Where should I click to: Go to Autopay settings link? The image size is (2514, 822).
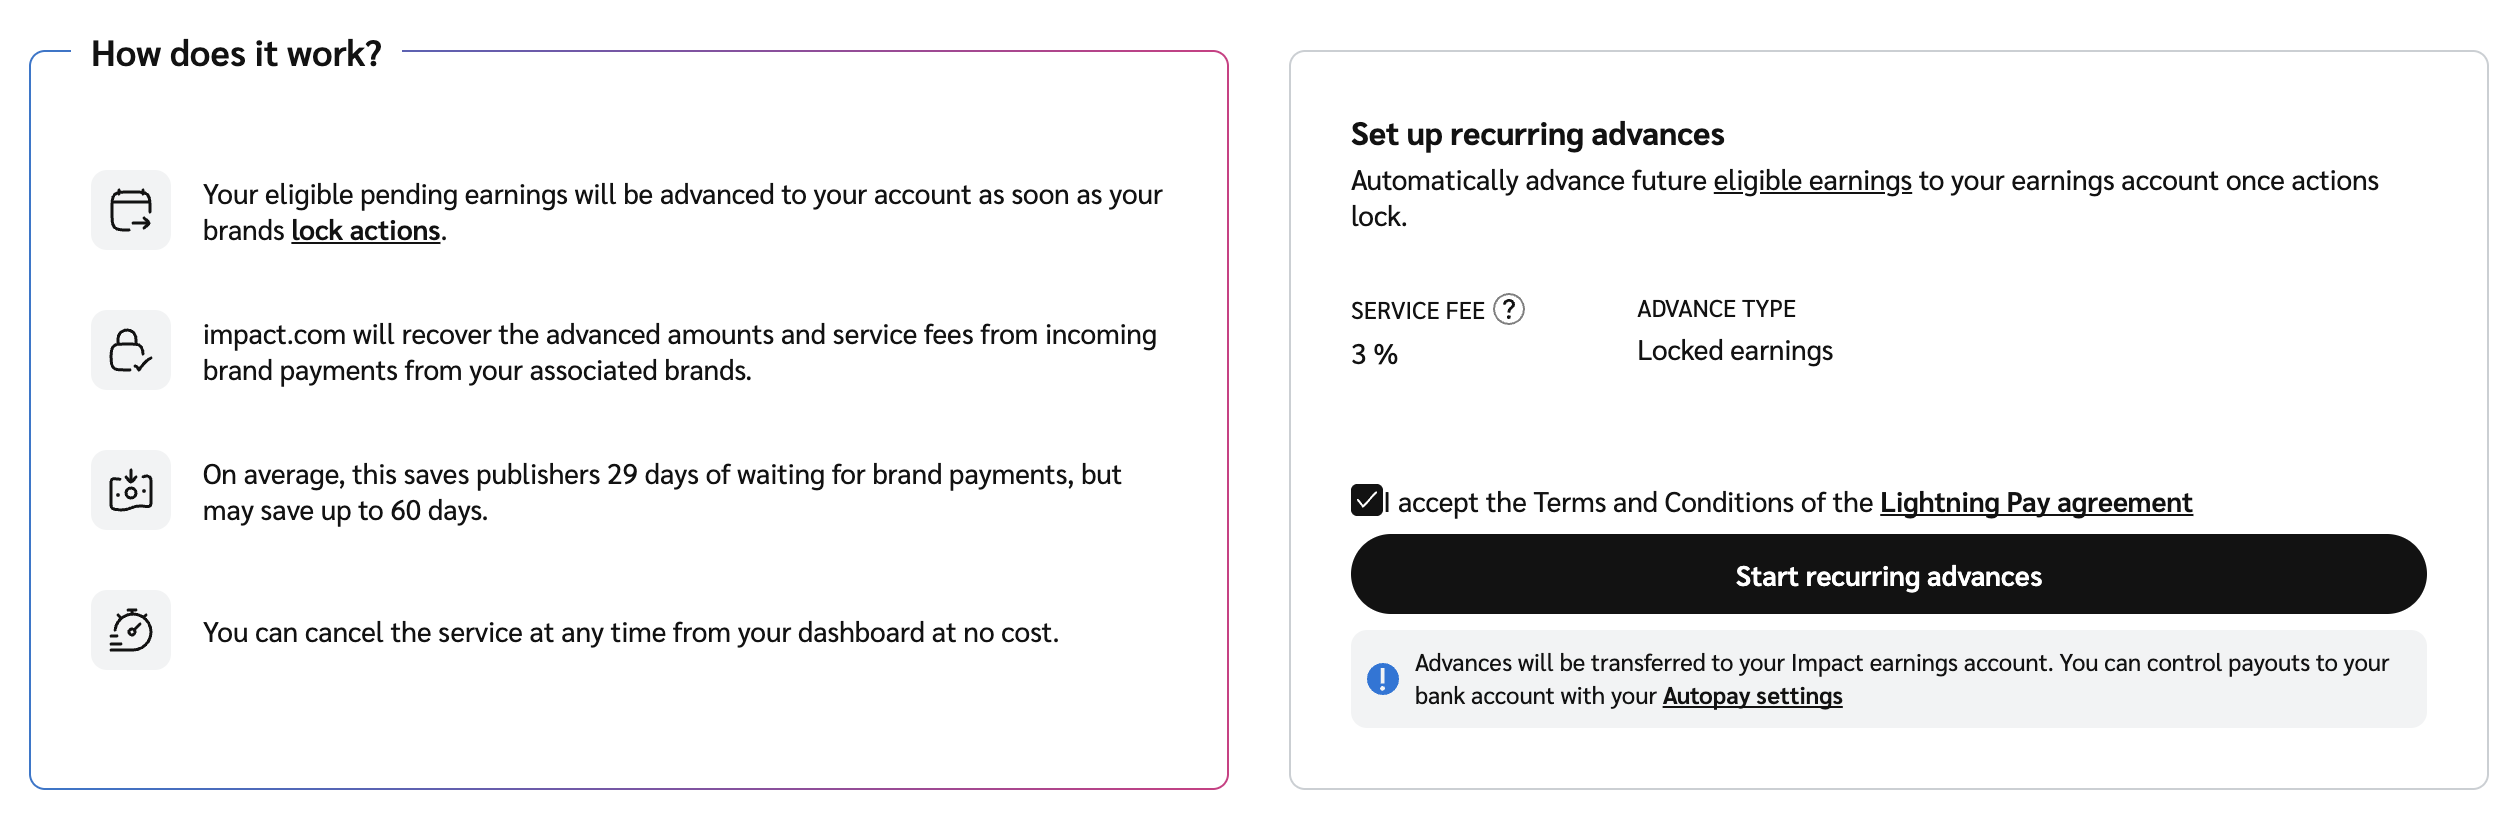[1751, 696]
